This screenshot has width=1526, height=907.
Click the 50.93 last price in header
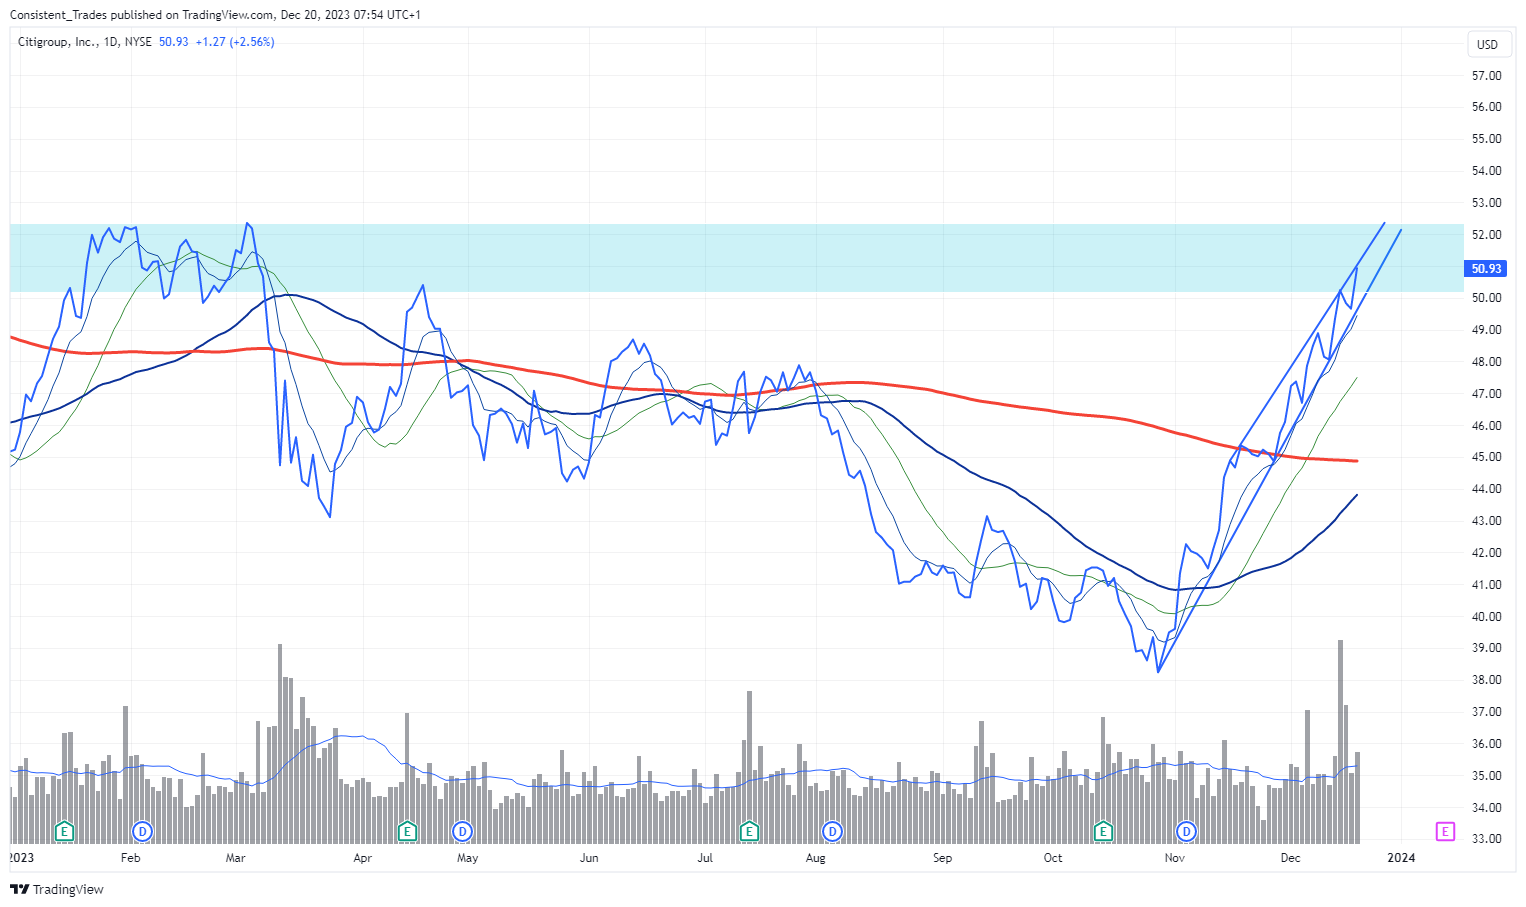click(x=174, y=42)
